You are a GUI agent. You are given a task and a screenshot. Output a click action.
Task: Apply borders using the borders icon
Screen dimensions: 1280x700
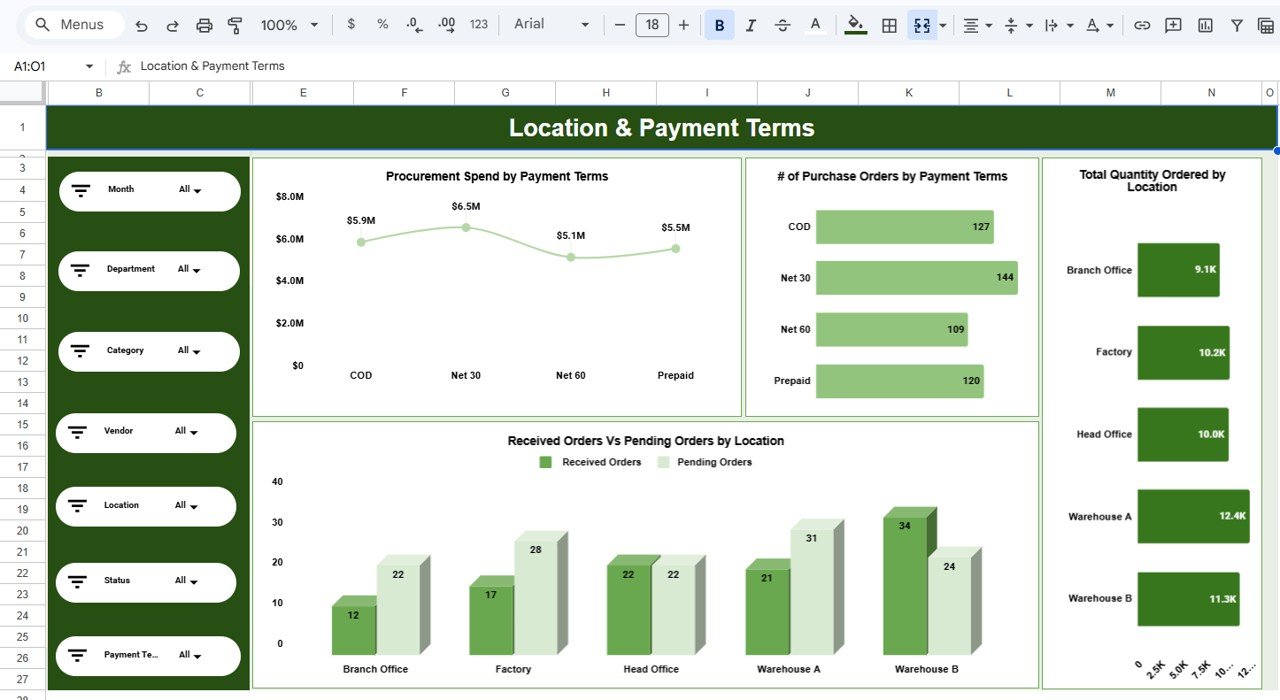(x=889, y=24)
